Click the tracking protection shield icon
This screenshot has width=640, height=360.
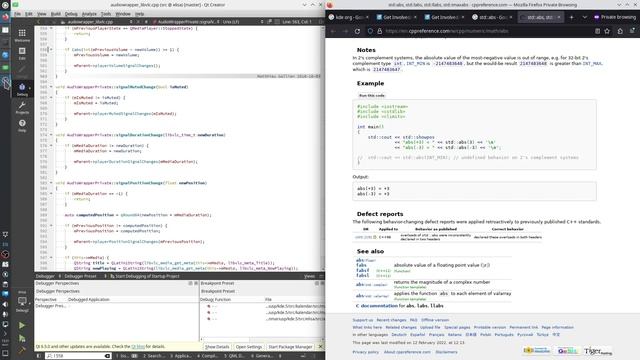[x=370, y=31]
